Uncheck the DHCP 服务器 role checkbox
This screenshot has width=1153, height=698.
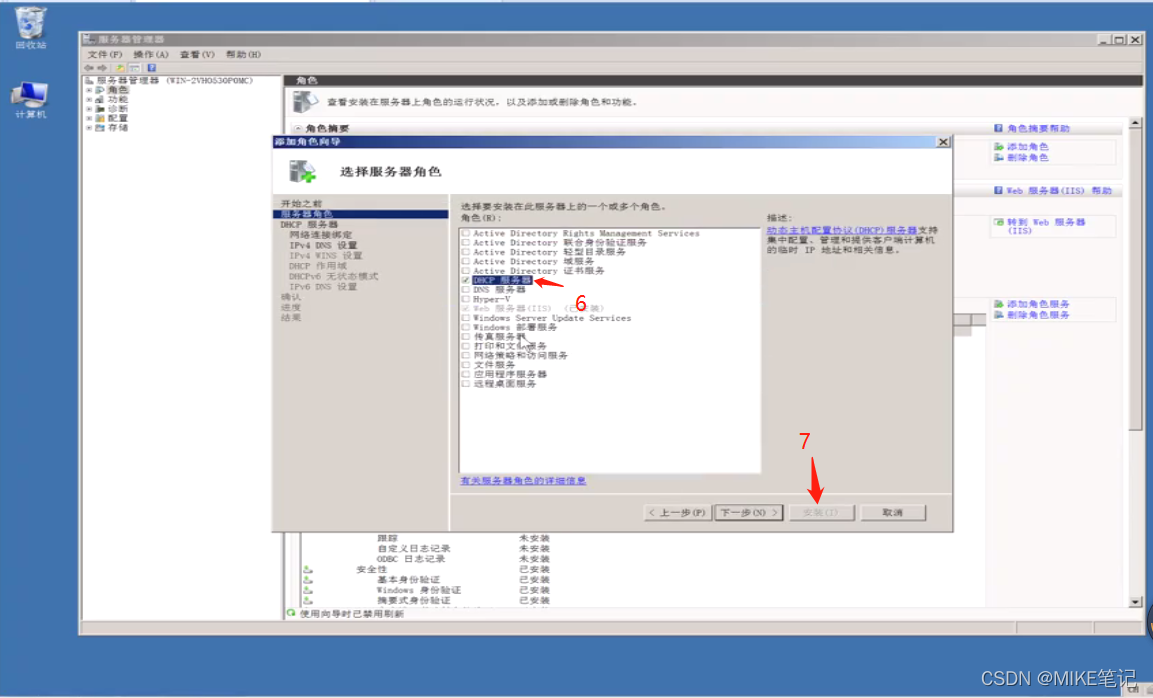pos(465,280)
